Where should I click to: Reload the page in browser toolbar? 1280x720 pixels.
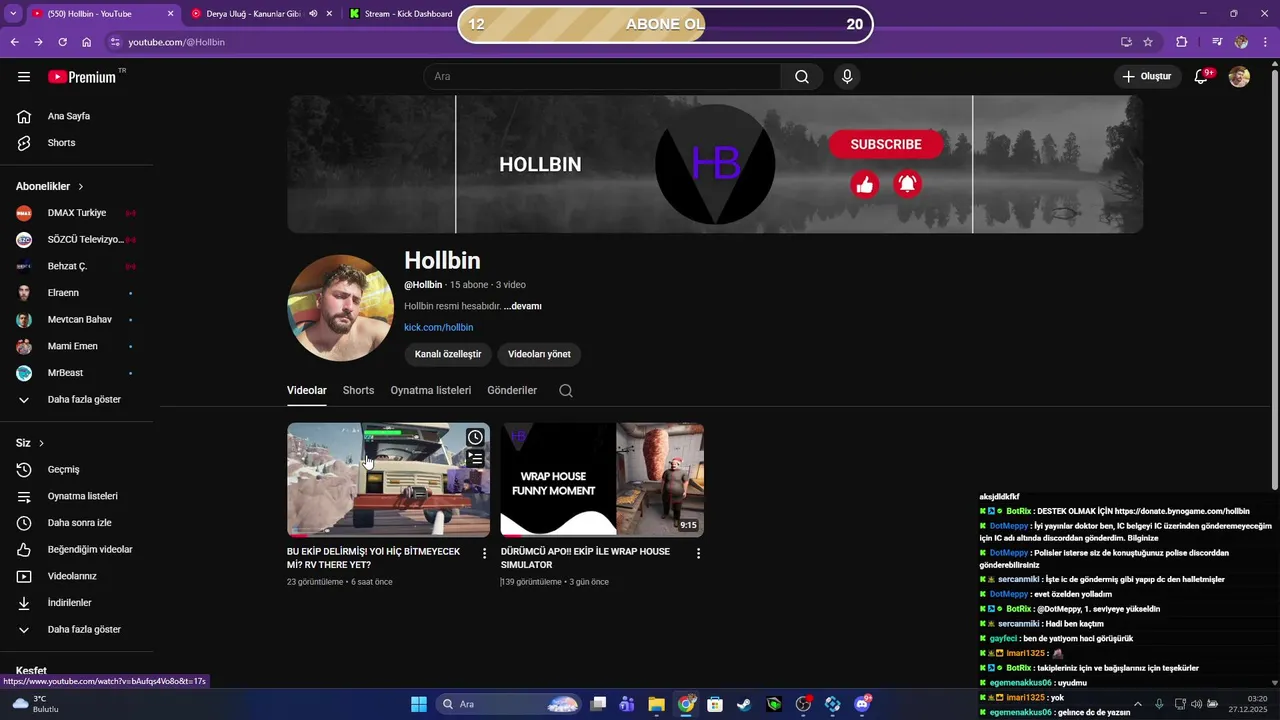coord(62,42)
